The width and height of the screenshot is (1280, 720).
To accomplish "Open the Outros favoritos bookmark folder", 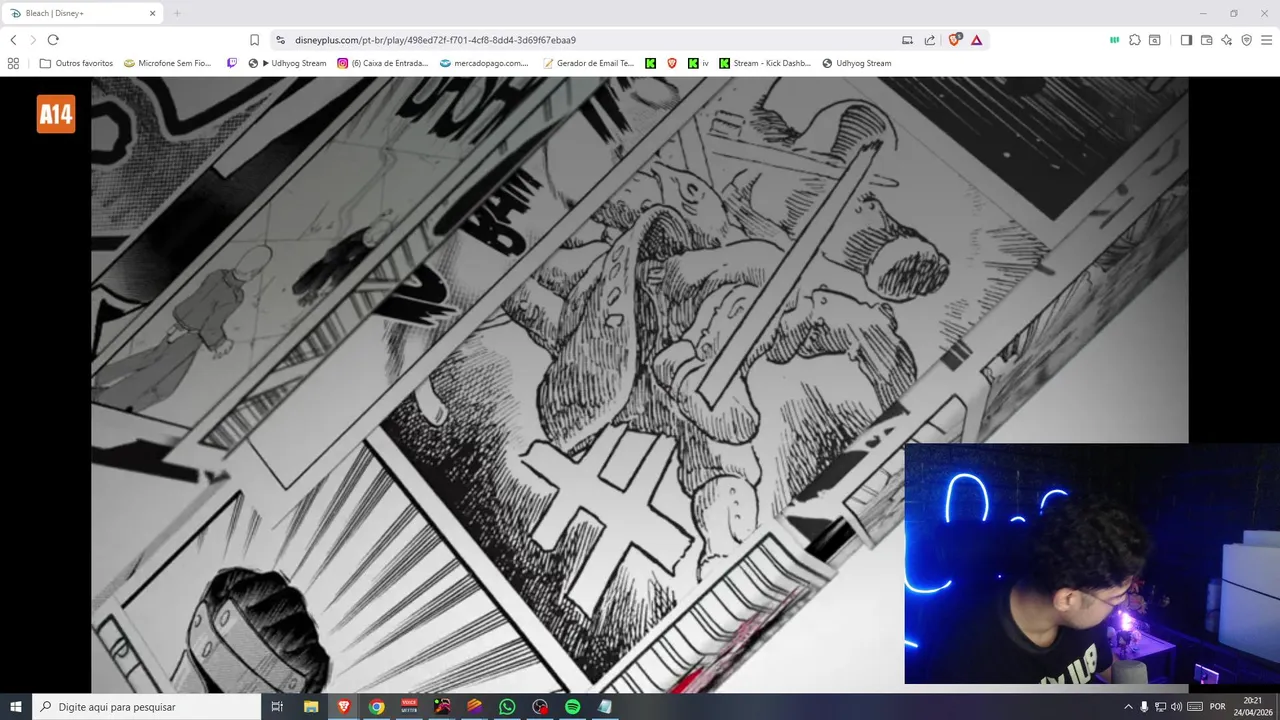I will (x=76, y=63).
